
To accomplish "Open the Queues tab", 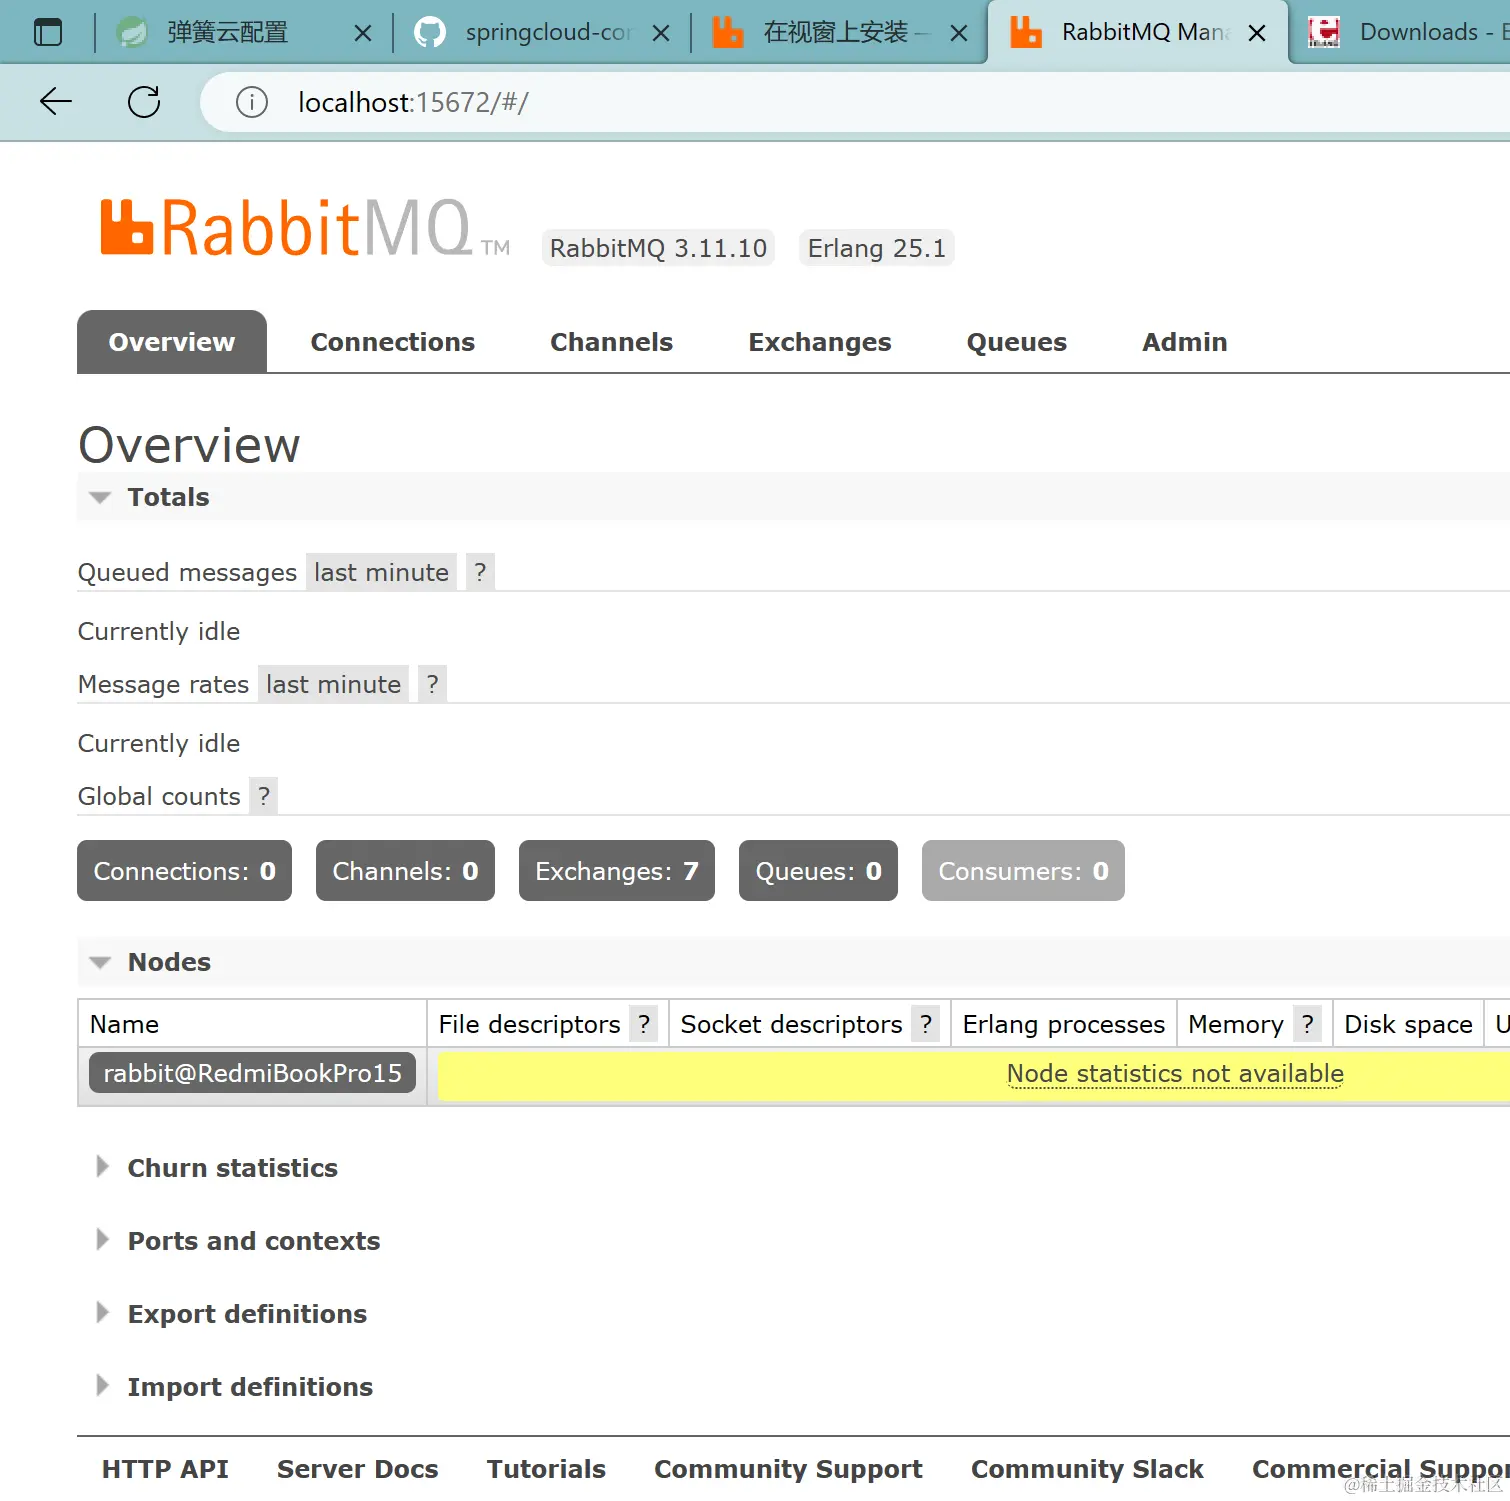I will coord(1017,342).
